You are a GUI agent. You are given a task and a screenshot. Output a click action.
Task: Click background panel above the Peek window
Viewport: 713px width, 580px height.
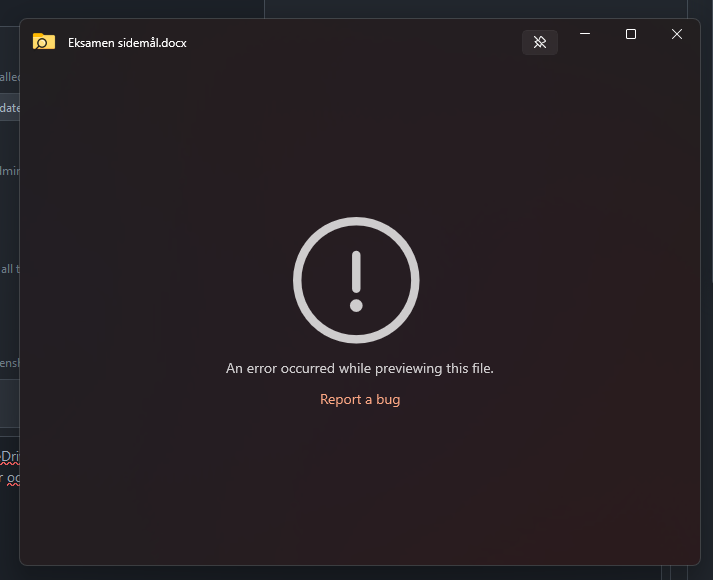(x=475, y=8)
